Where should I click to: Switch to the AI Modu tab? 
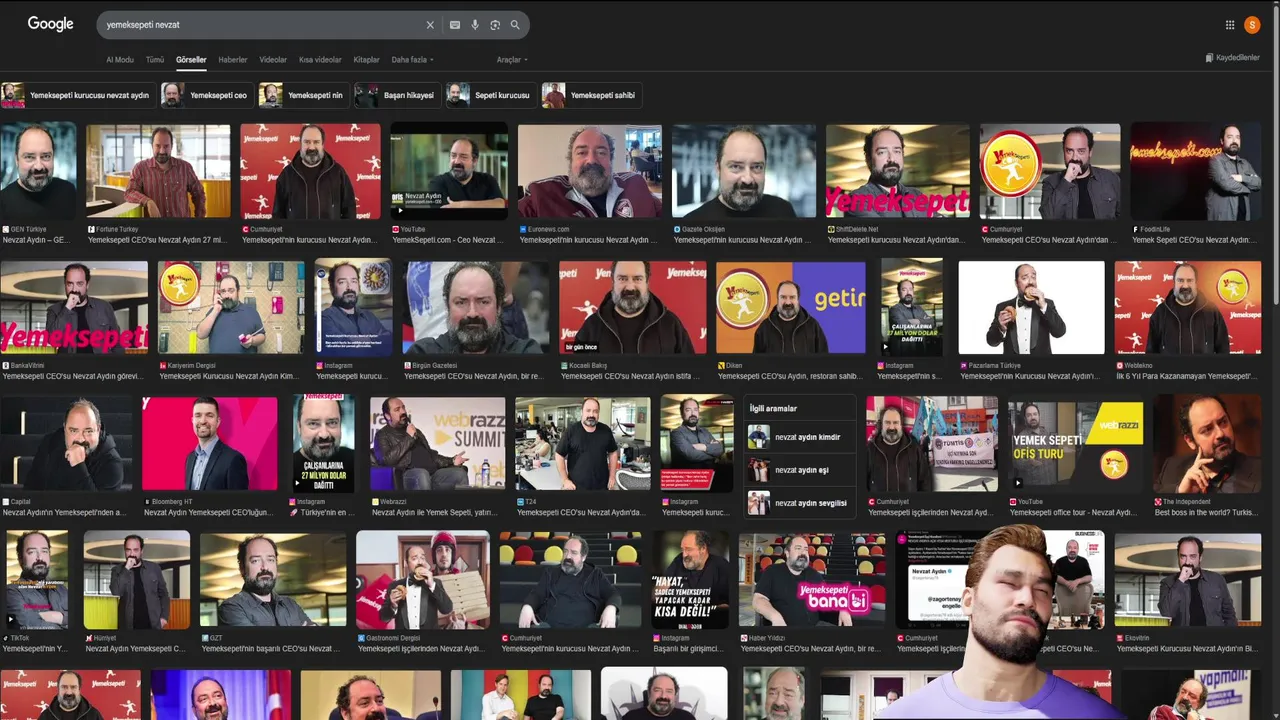120,60
